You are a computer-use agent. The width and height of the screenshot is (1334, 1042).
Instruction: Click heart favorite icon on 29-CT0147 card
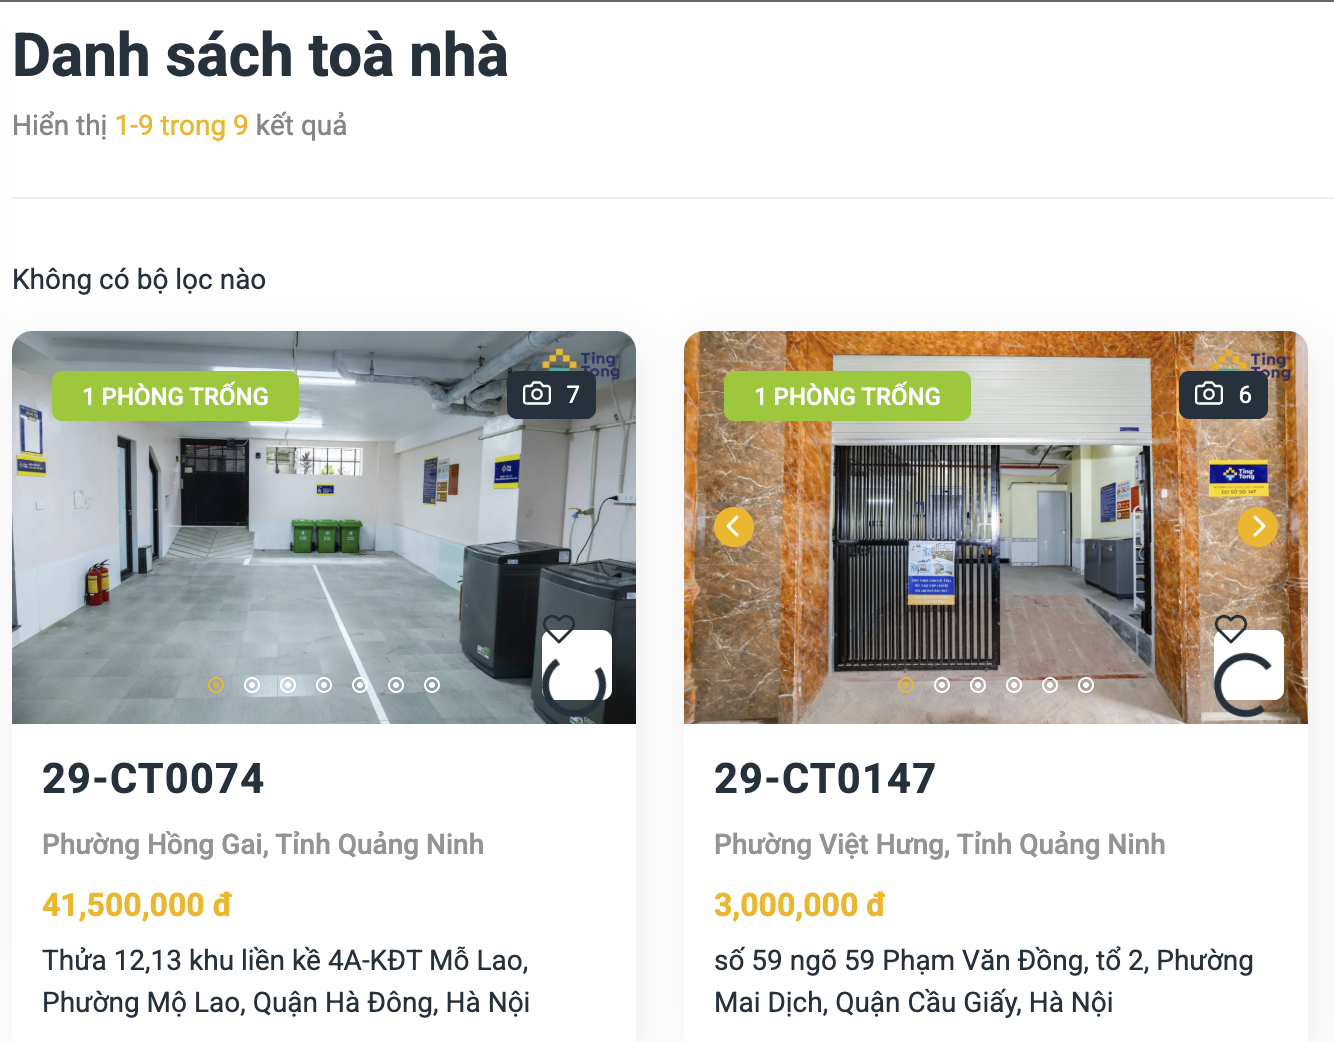click(1230, 629)
